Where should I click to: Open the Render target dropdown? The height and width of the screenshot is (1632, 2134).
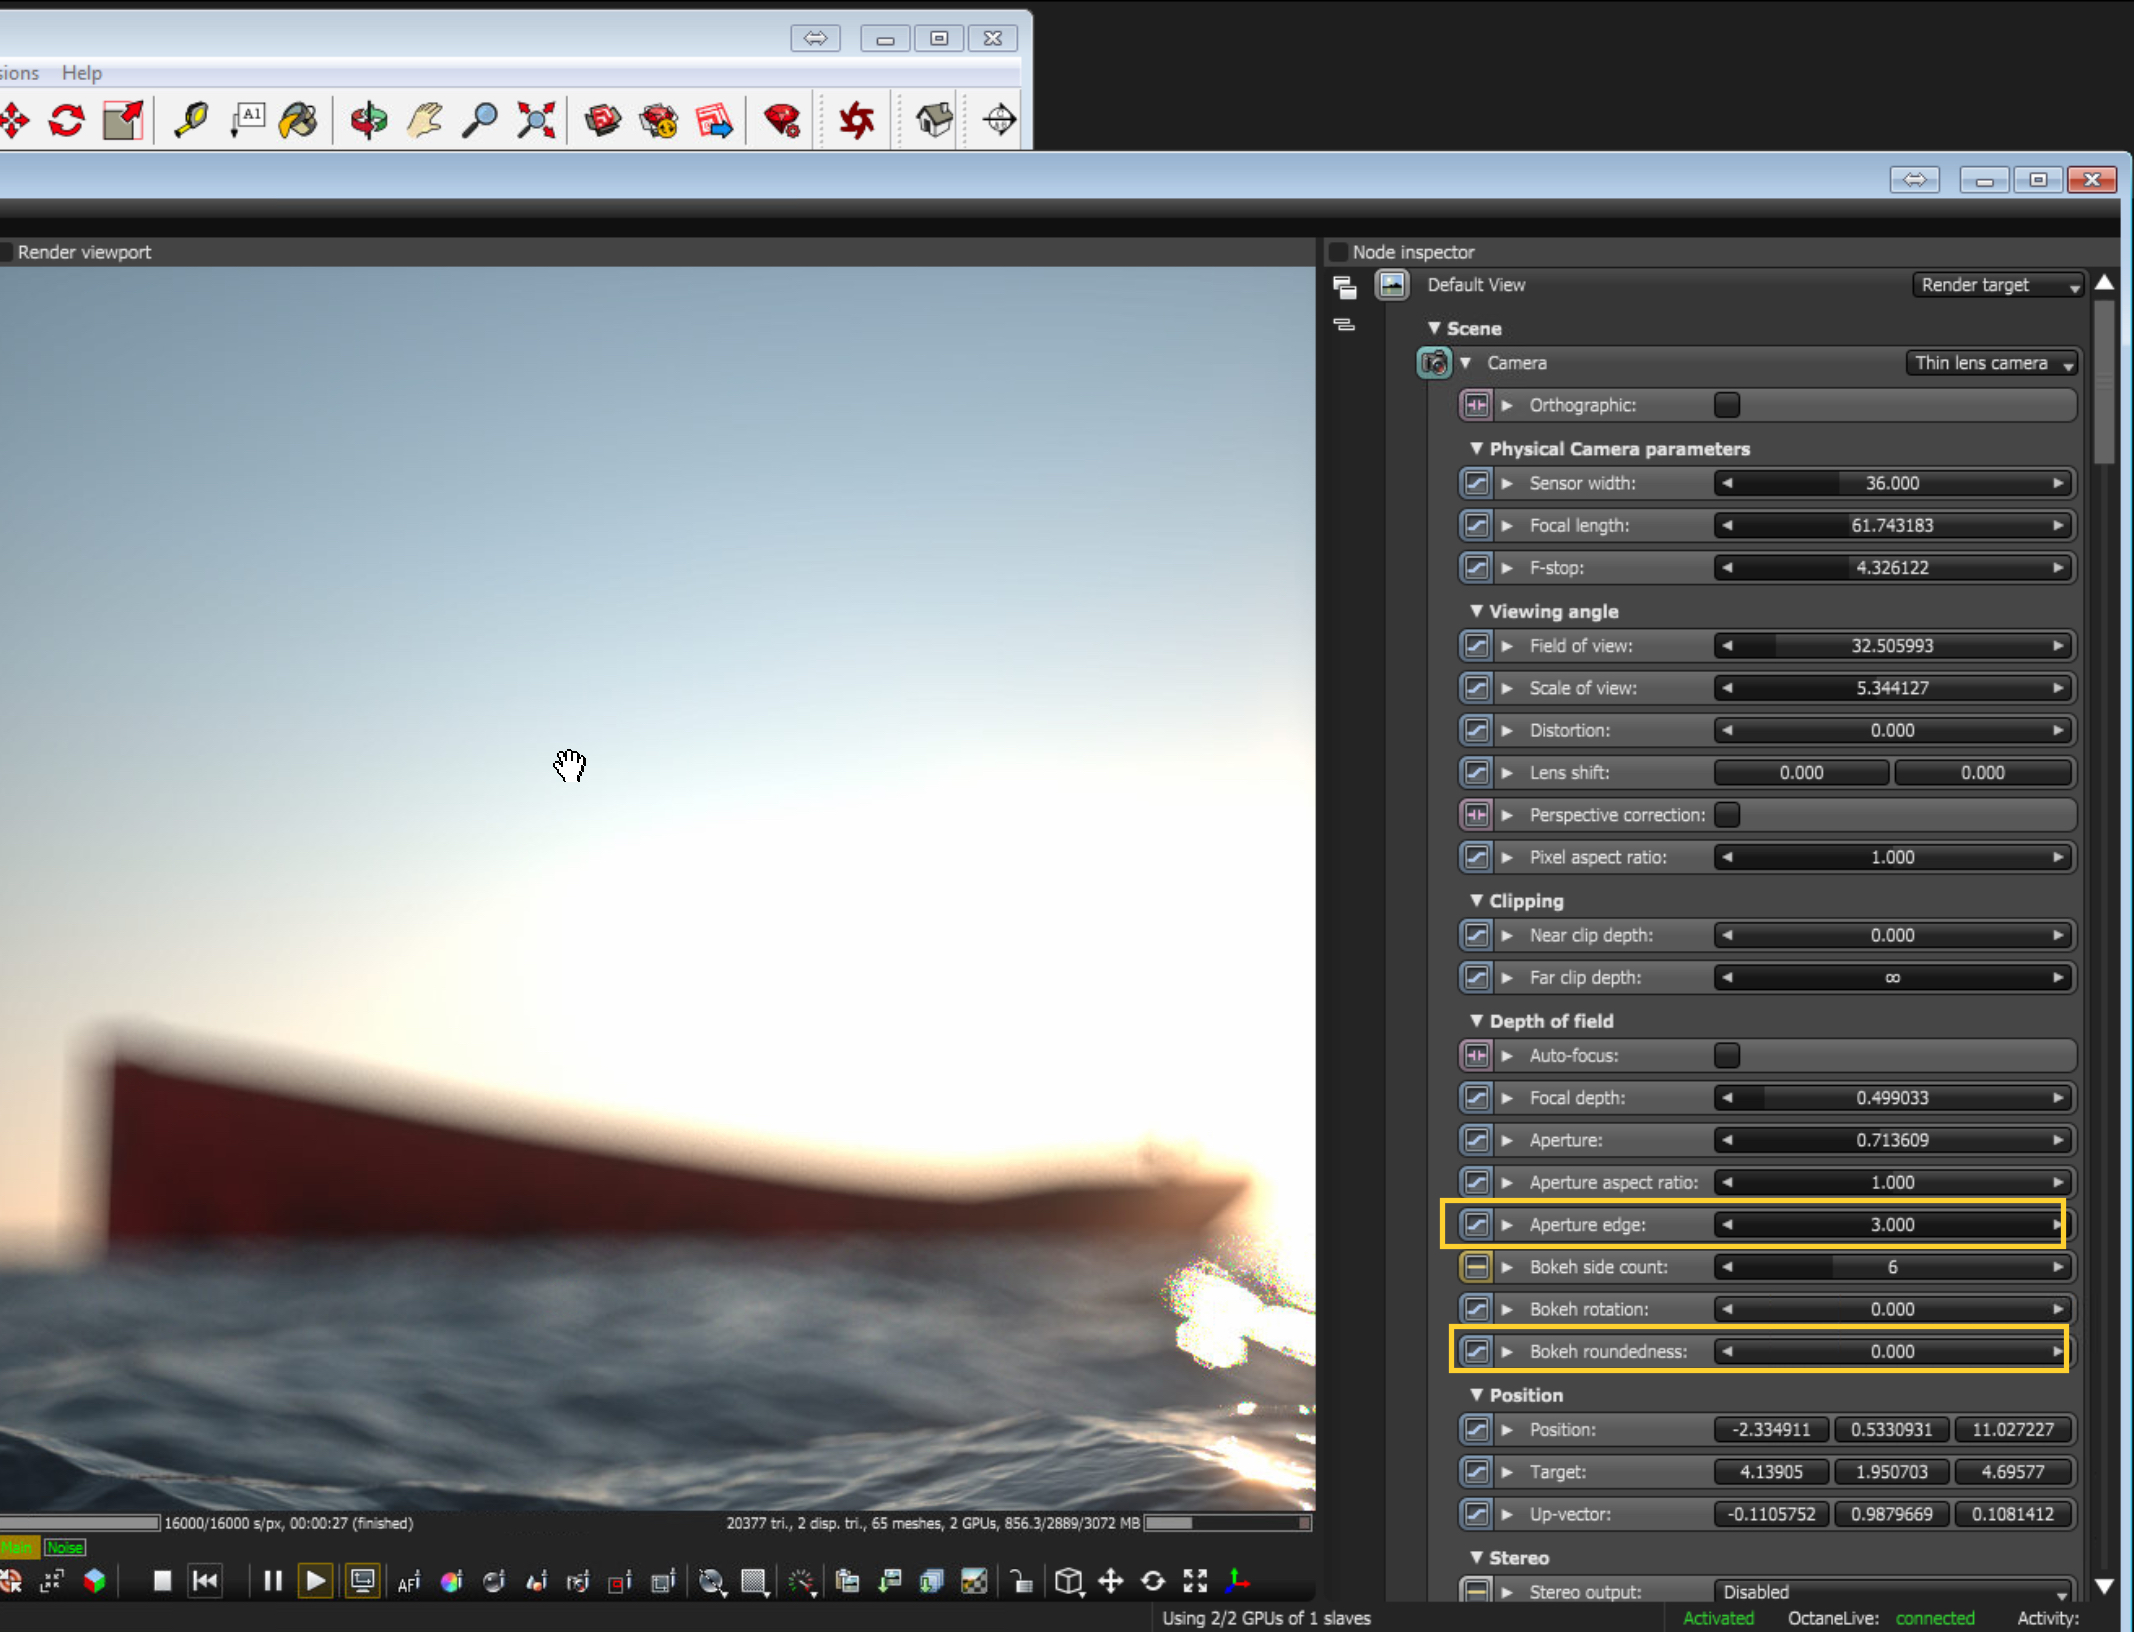1997,285
